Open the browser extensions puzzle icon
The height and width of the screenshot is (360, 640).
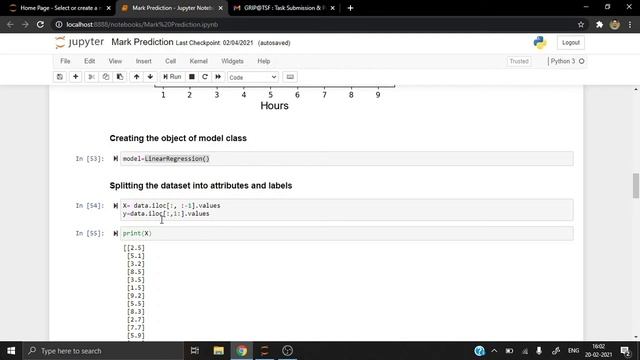599,24
